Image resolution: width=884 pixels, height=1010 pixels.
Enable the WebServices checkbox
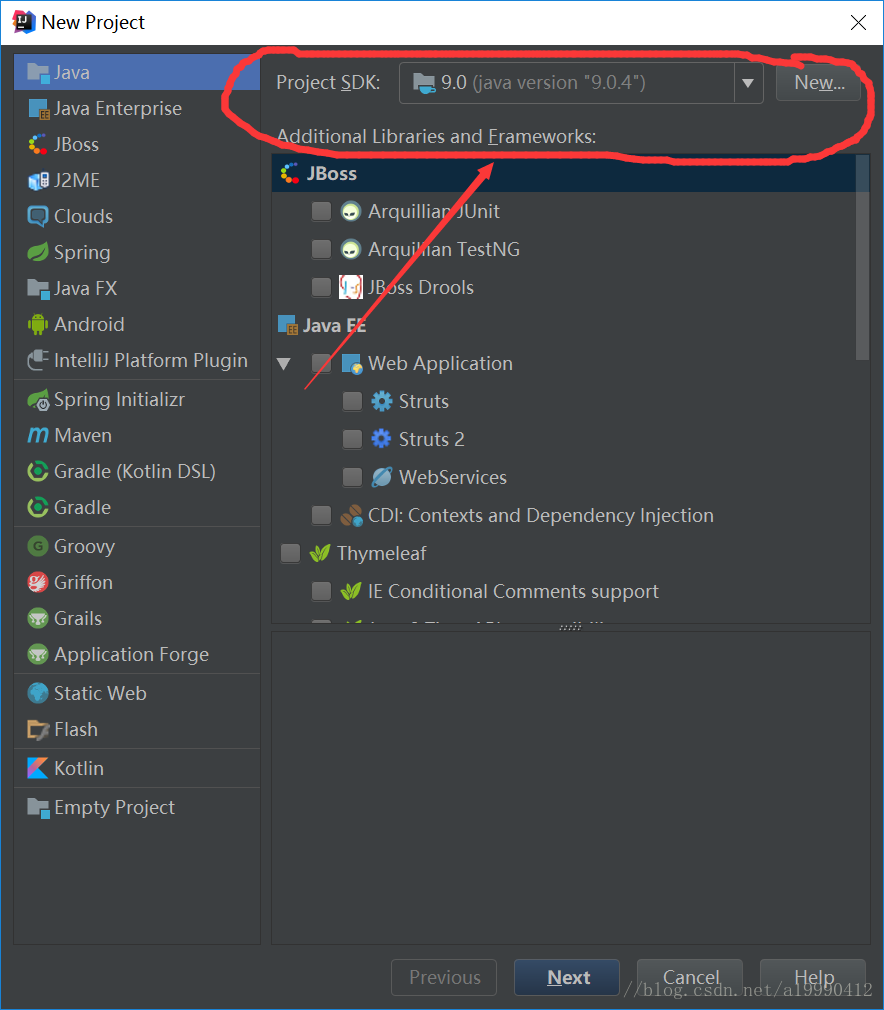click(352, 477)
